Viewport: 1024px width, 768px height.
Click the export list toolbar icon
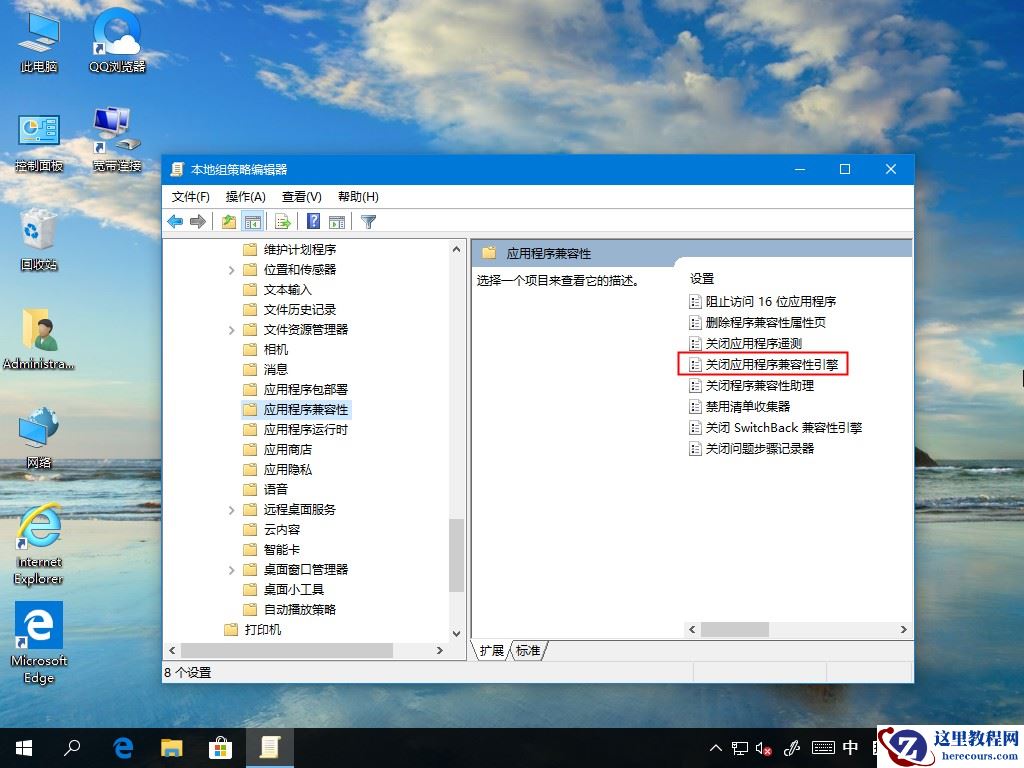click(283, 221)
